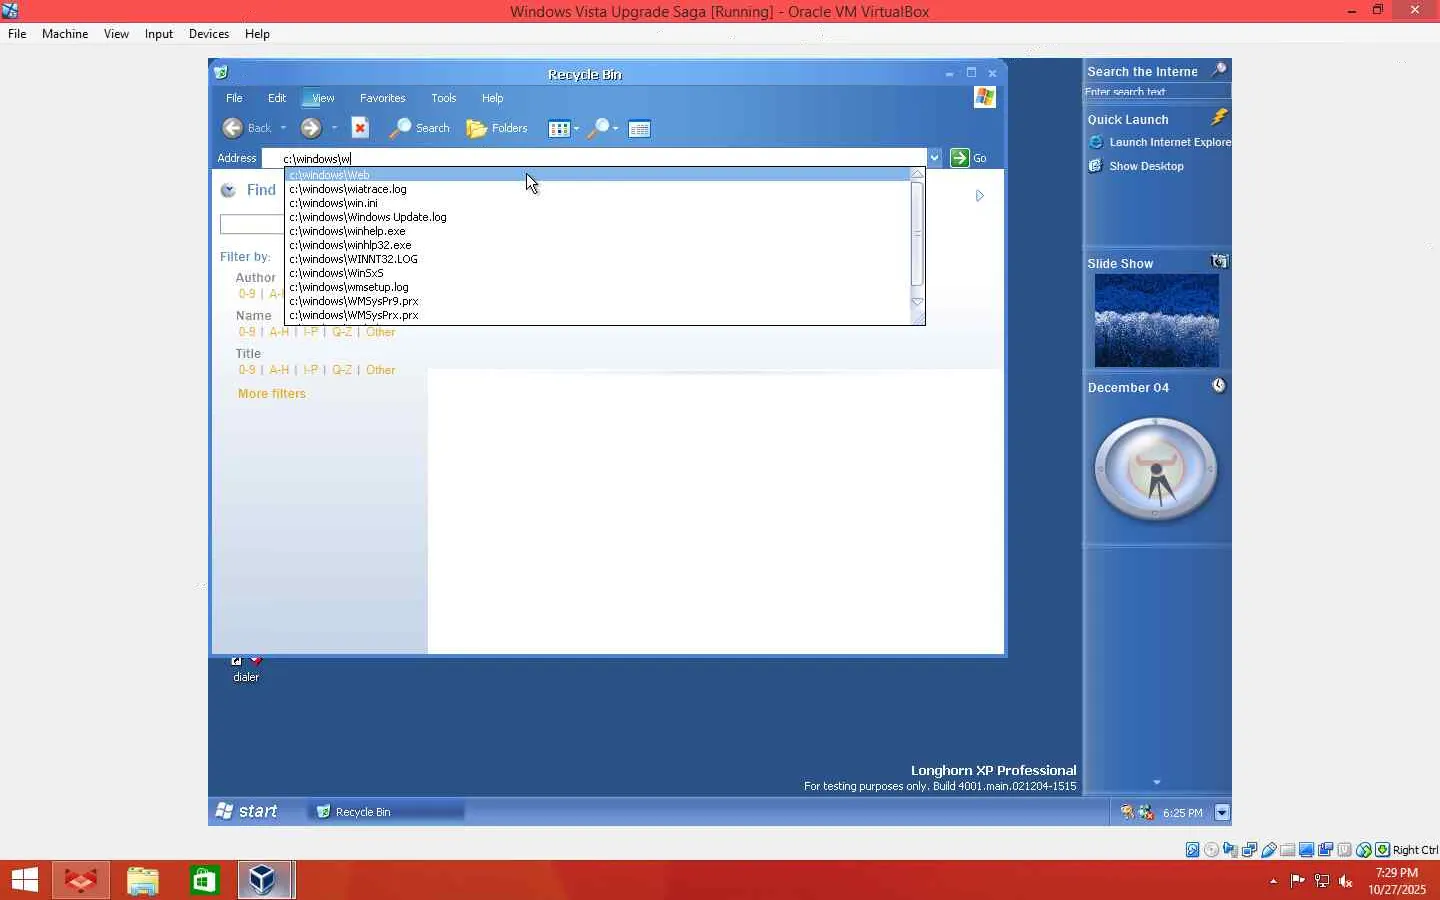Screen dimensions: 1440x900
Task: Click the green arrow icon beside Right Ctrl
Action: pos(1383,850)
